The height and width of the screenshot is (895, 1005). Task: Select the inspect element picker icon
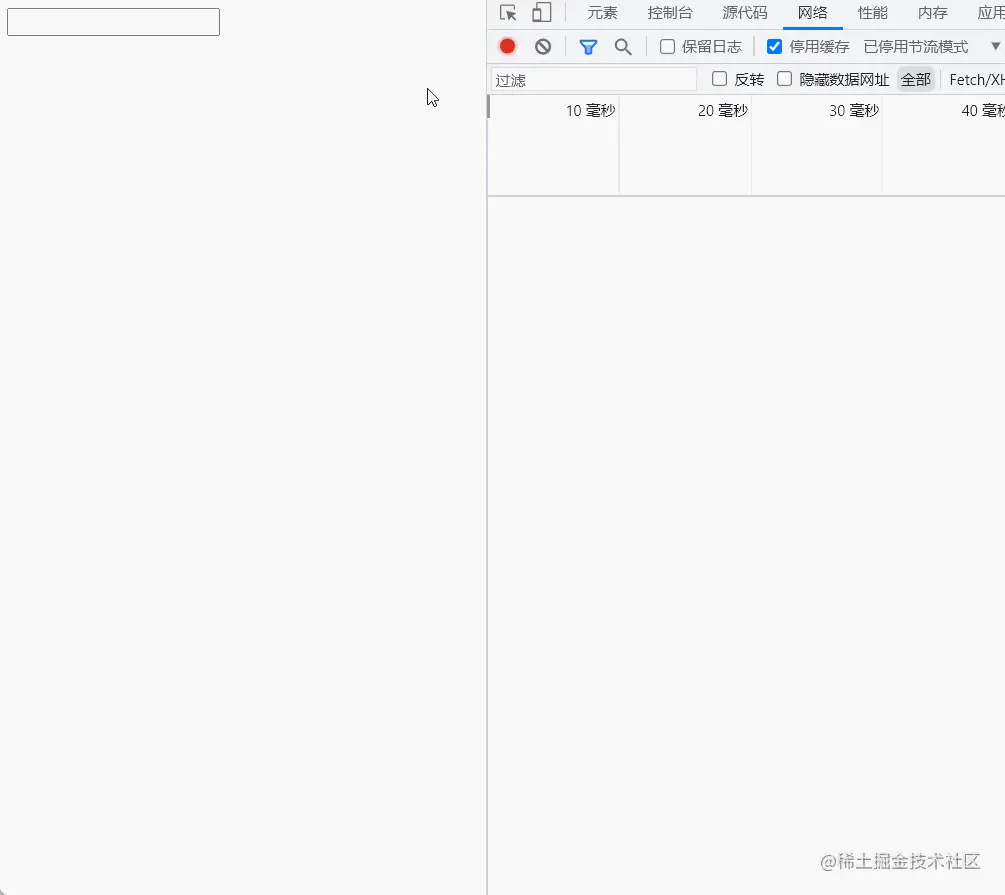tap(507, 13)
